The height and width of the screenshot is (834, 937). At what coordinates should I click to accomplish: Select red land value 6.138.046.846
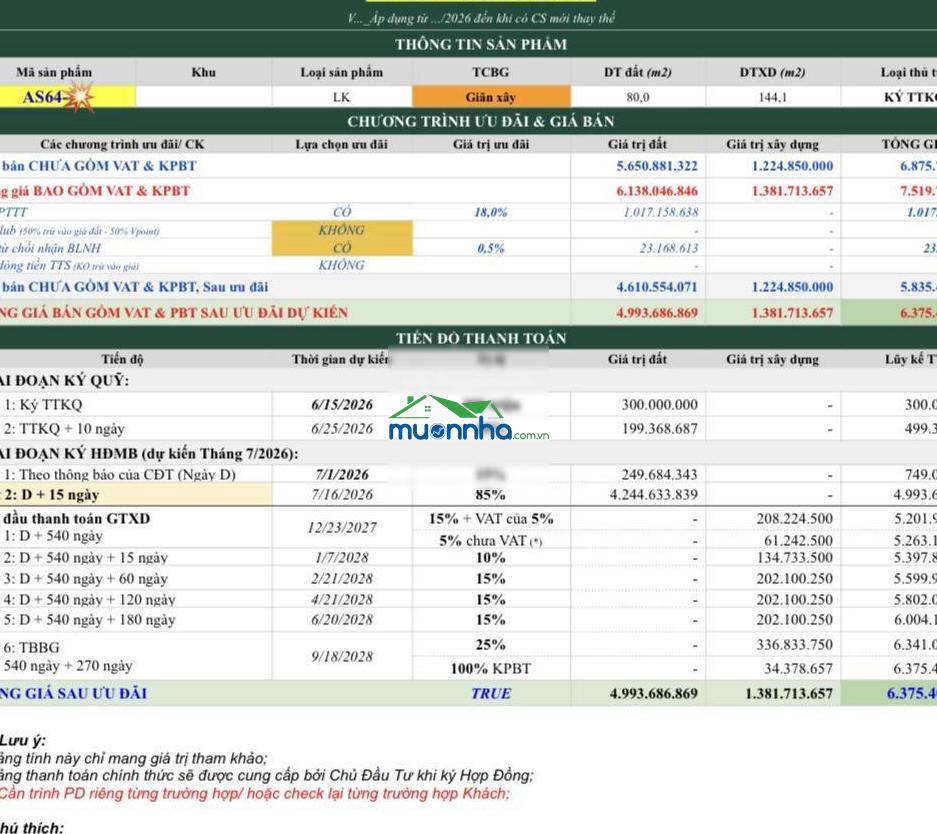(657, 191)
